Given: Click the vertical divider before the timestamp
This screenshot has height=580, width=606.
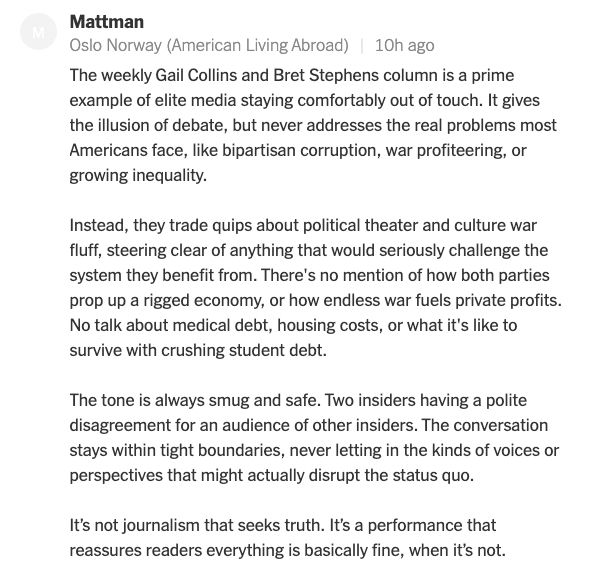Looking at the screenshot, I should coord(362,46).
